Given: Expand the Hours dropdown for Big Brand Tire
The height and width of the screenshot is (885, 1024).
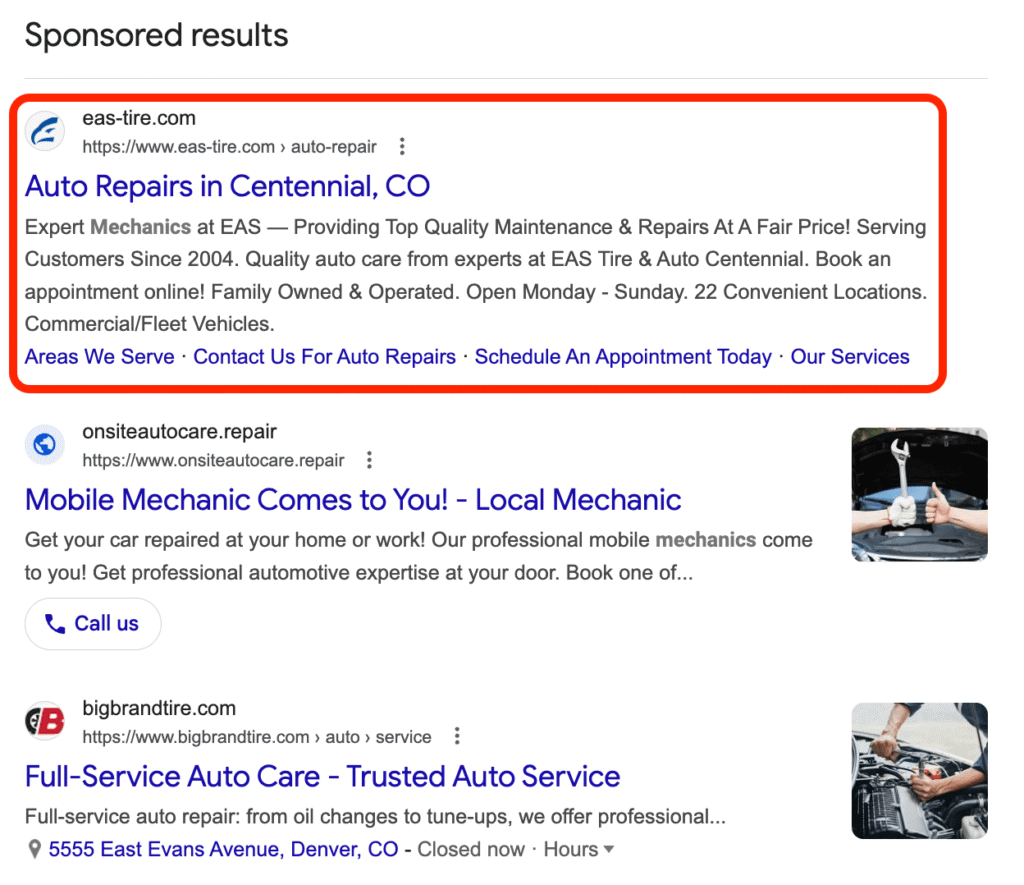Looking at the screenshot, I should (579, 850).
